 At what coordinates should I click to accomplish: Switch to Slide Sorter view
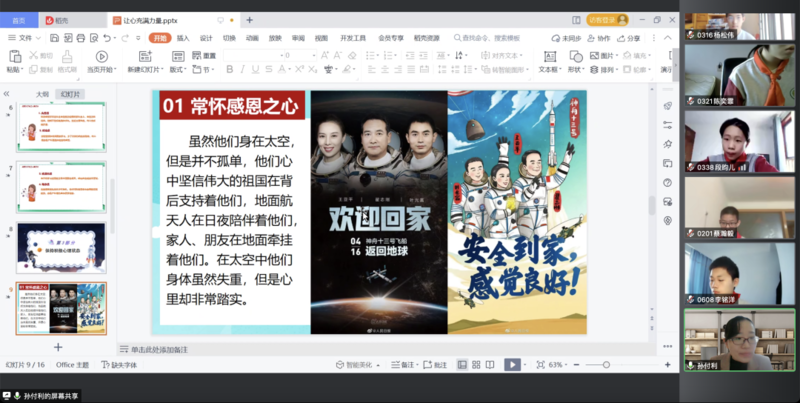click(x=476, y=365)
